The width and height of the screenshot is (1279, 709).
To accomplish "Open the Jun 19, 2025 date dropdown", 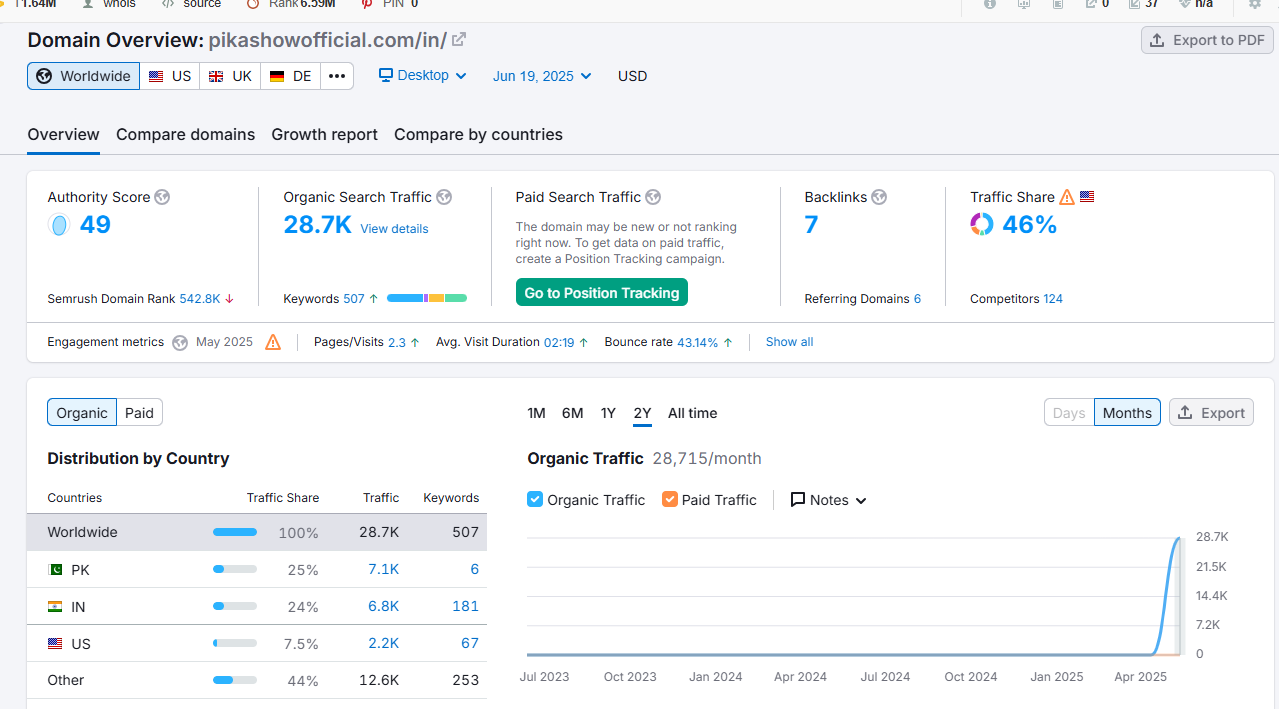I will point(542,76).
